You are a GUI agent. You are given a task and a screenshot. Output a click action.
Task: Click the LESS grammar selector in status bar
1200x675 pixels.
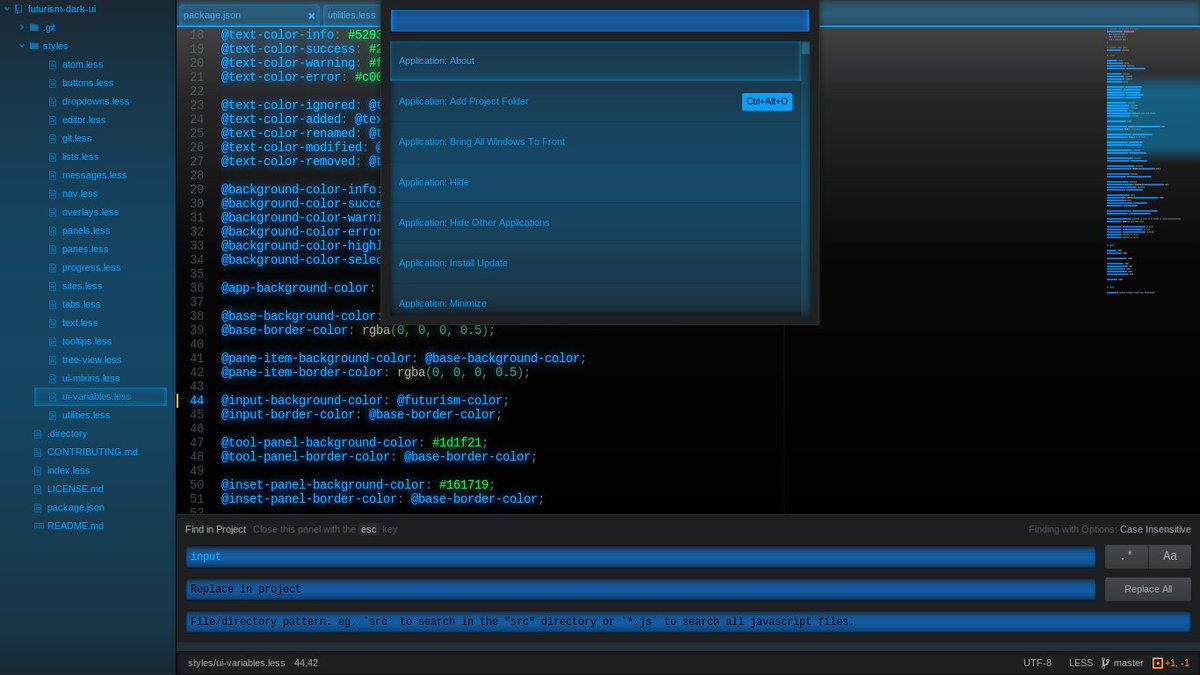point(1080,663)
